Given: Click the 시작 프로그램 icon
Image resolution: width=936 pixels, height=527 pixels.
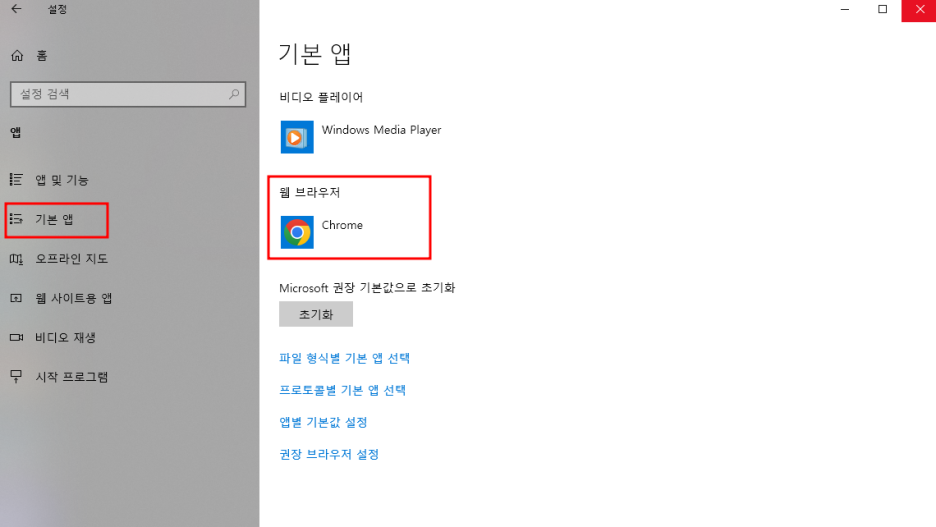Looking at the screenshot, I should (16, 377).
